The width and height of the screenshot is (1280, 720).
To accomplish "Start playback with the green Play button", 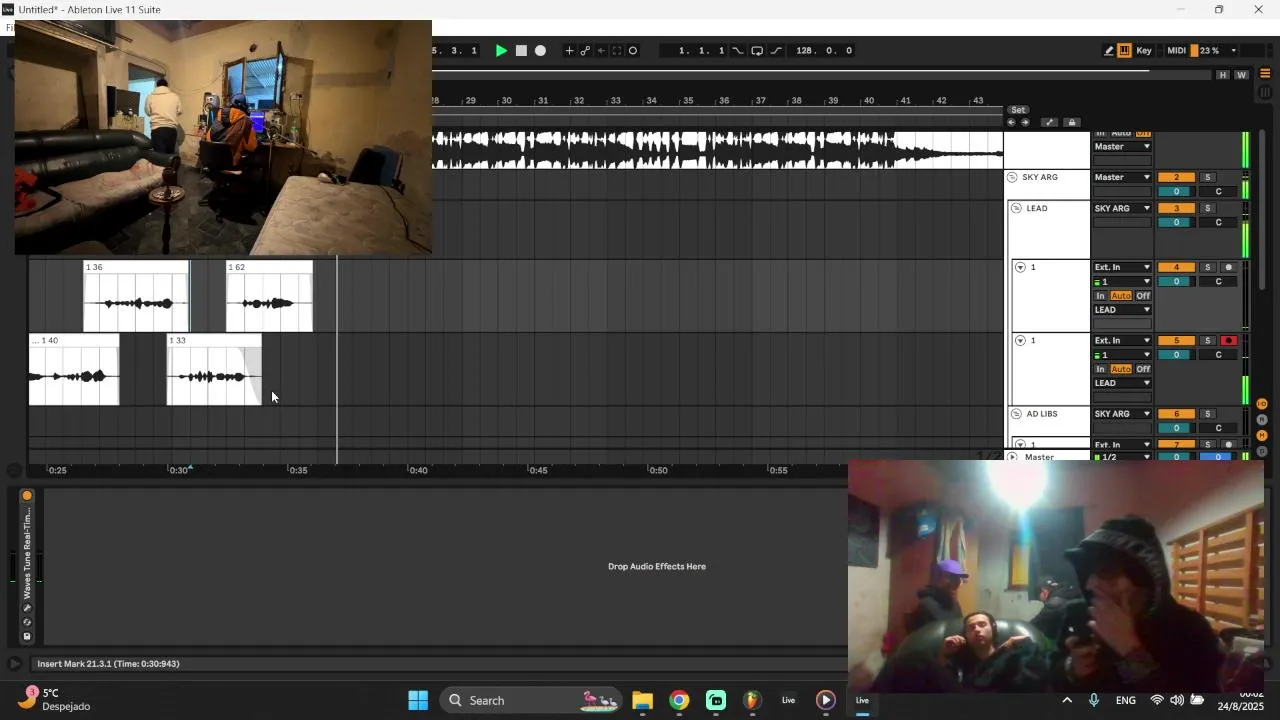I will pyautogui.click(x=501, y=51).
